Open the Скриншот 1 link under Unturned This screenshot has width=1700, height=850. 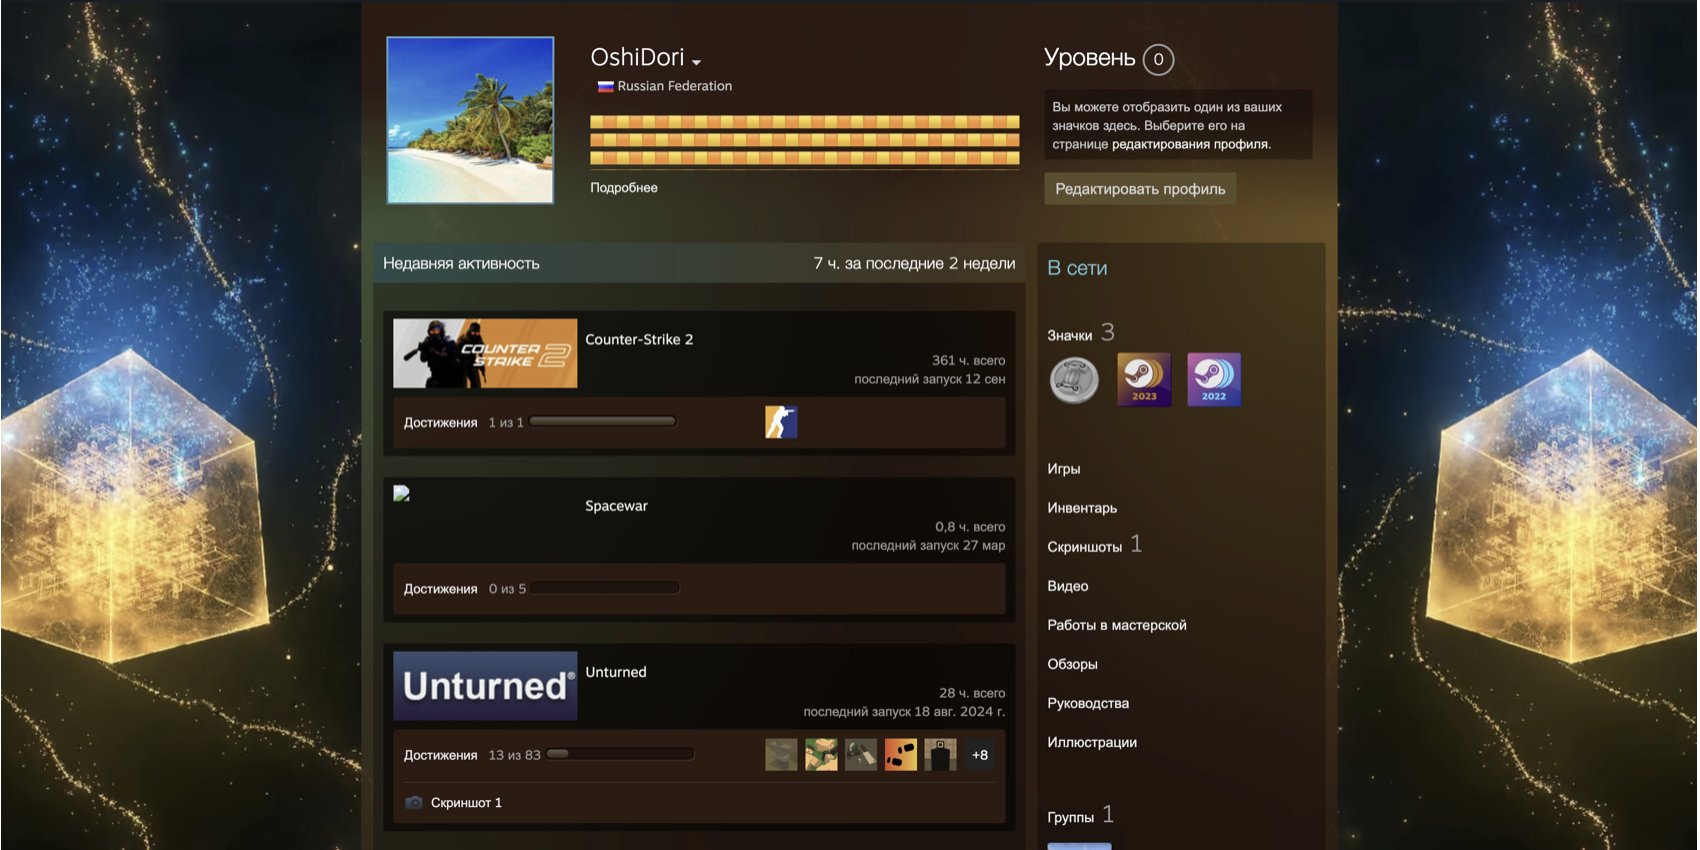coord(466,802)
